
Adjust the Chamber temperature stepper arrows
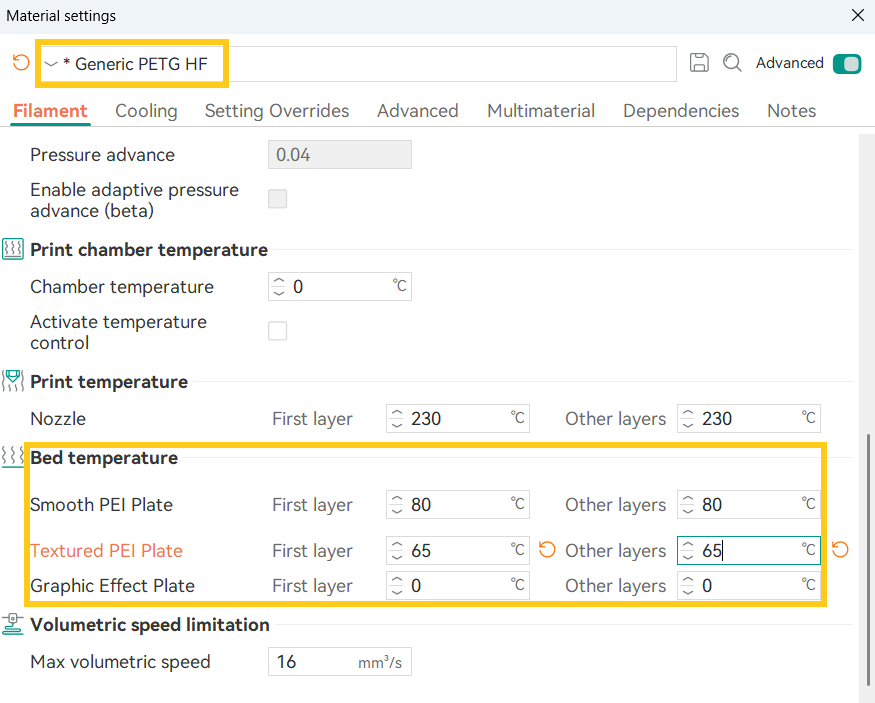click(278, 287)
